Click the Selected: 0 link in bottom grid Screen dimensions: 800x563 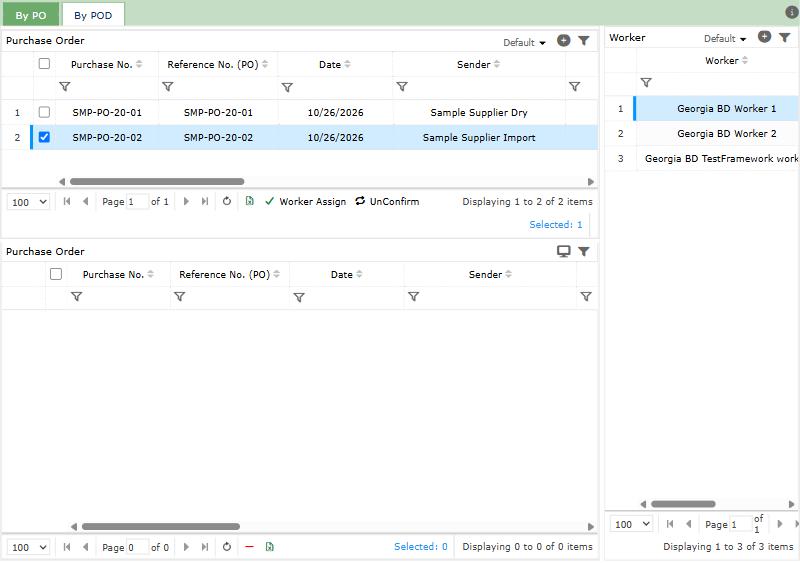pyautogui.click(x=420, y=547)
